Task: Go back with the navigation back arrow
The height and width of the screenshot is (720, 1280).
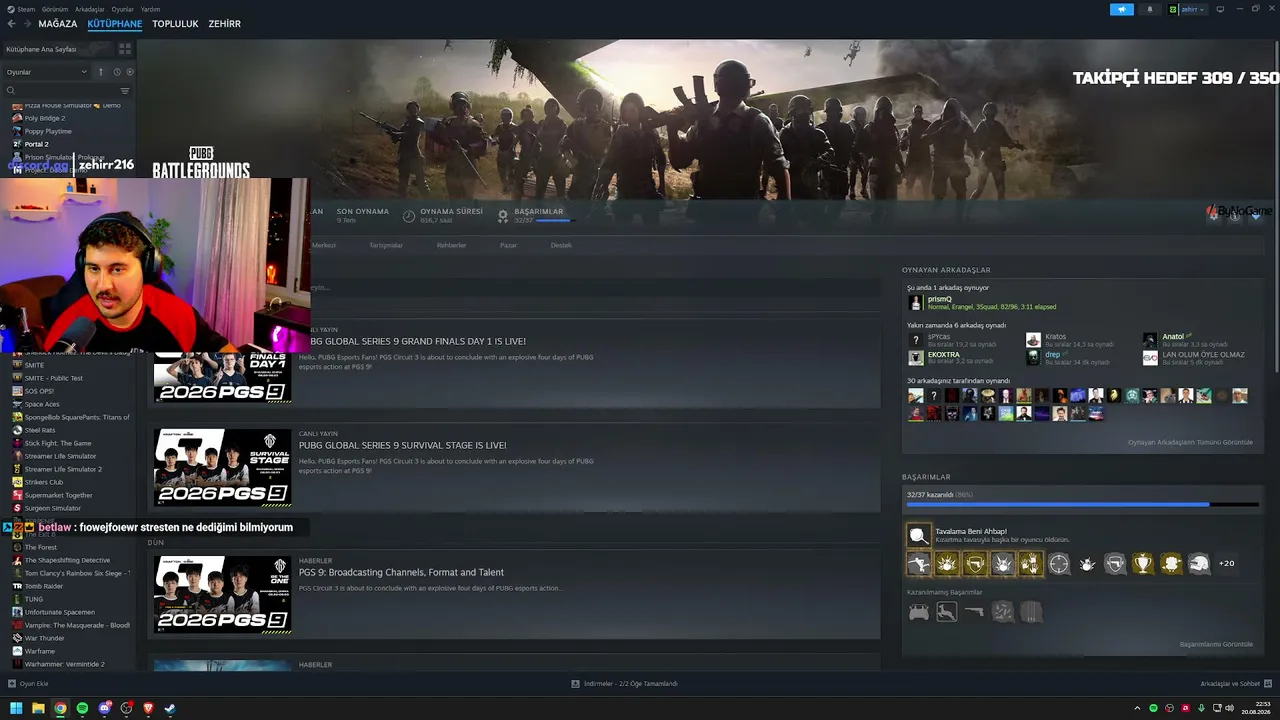Action: [x=12, y=24]
